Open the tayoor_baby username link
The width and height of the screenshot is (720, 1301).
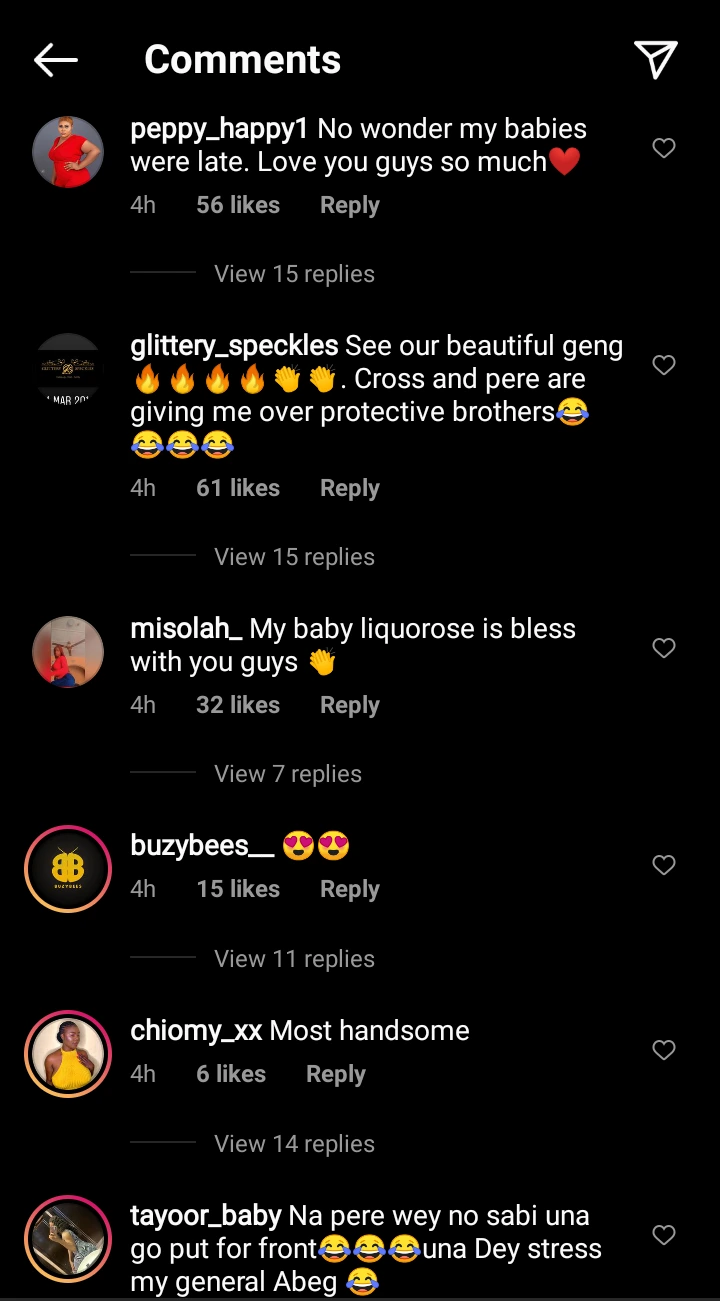206,1217
